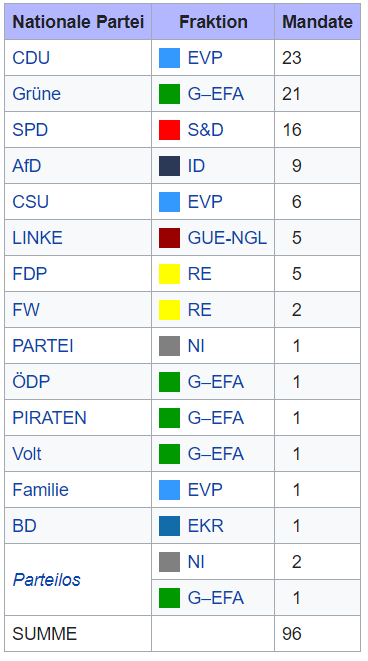The width and height of the screenshot is (368, 661).
Task: Open the ÖDP party link
Action: click(31, 382)
